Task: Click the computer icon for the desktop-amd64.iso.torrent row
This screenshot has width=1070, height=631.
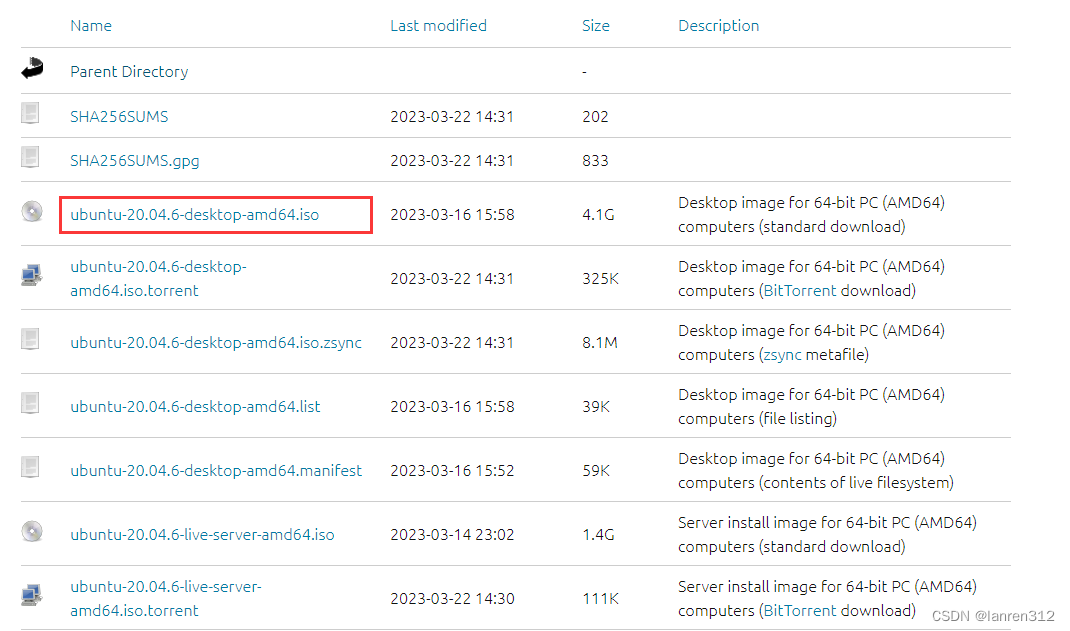Action: (31, 275)
